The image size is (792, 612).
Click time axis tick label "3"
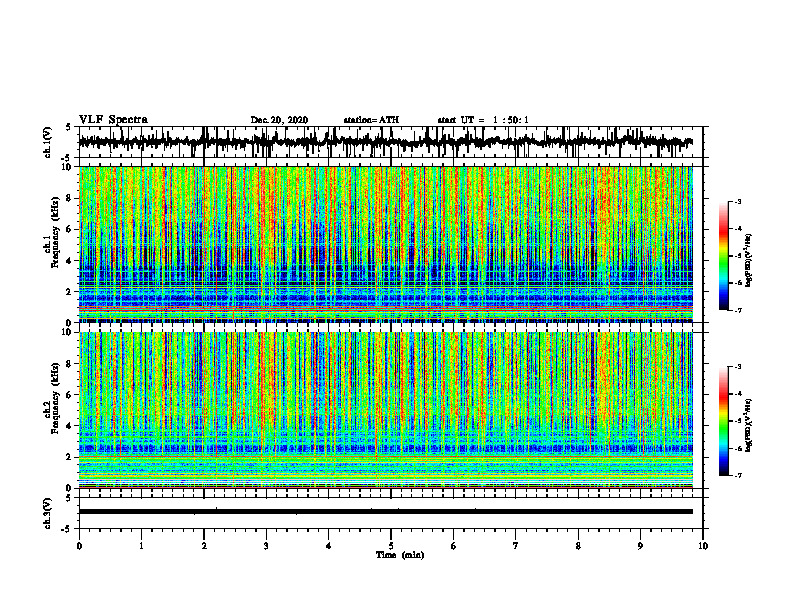(266, 546)
